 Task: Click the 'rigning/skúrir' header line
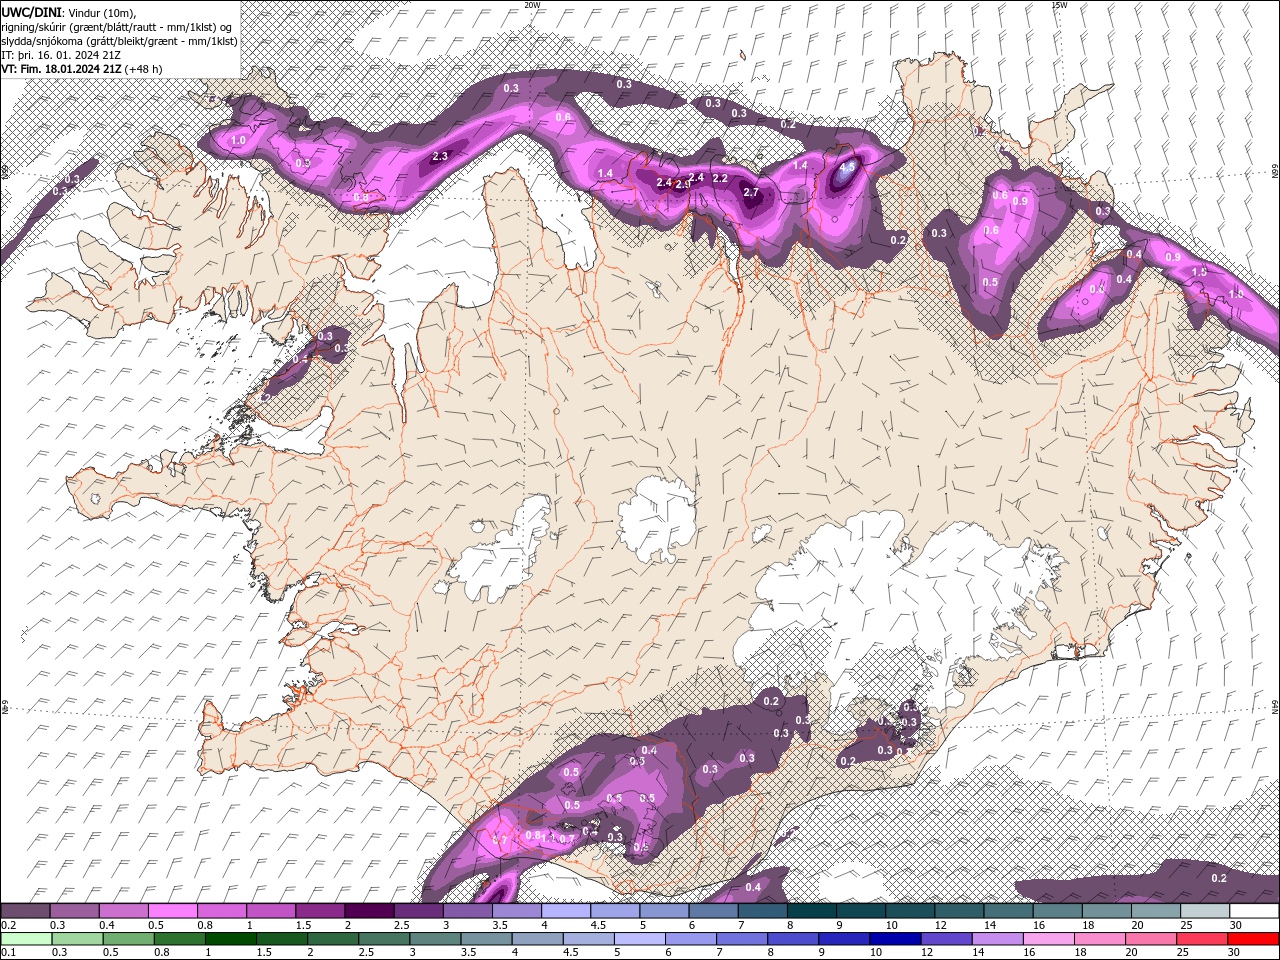(117, 27)
